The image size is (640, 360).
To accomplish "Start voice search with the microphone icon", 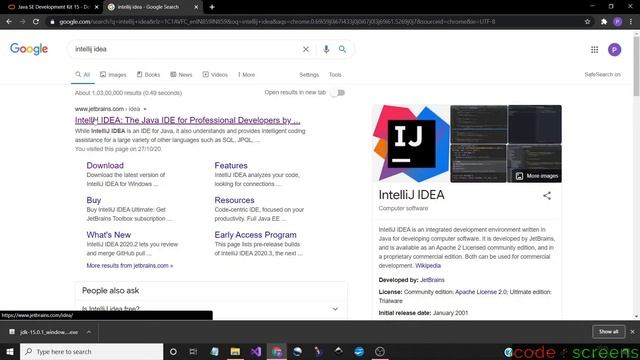I will point(326,49).
